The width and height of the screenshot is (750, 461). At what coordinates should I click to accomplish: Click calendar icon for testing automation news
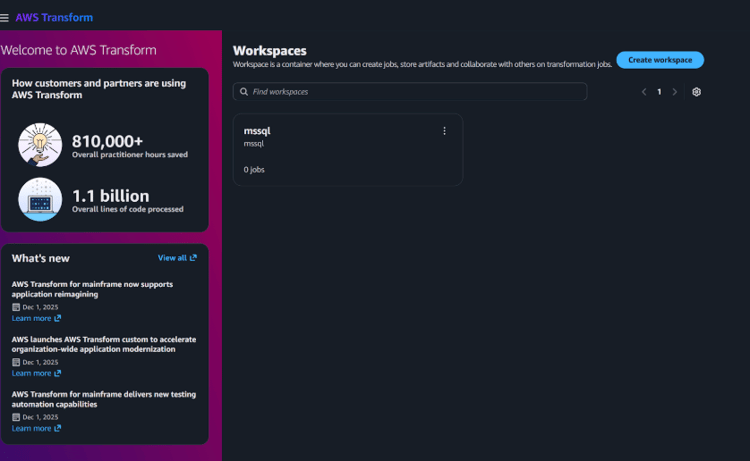(x=16, y=417)
